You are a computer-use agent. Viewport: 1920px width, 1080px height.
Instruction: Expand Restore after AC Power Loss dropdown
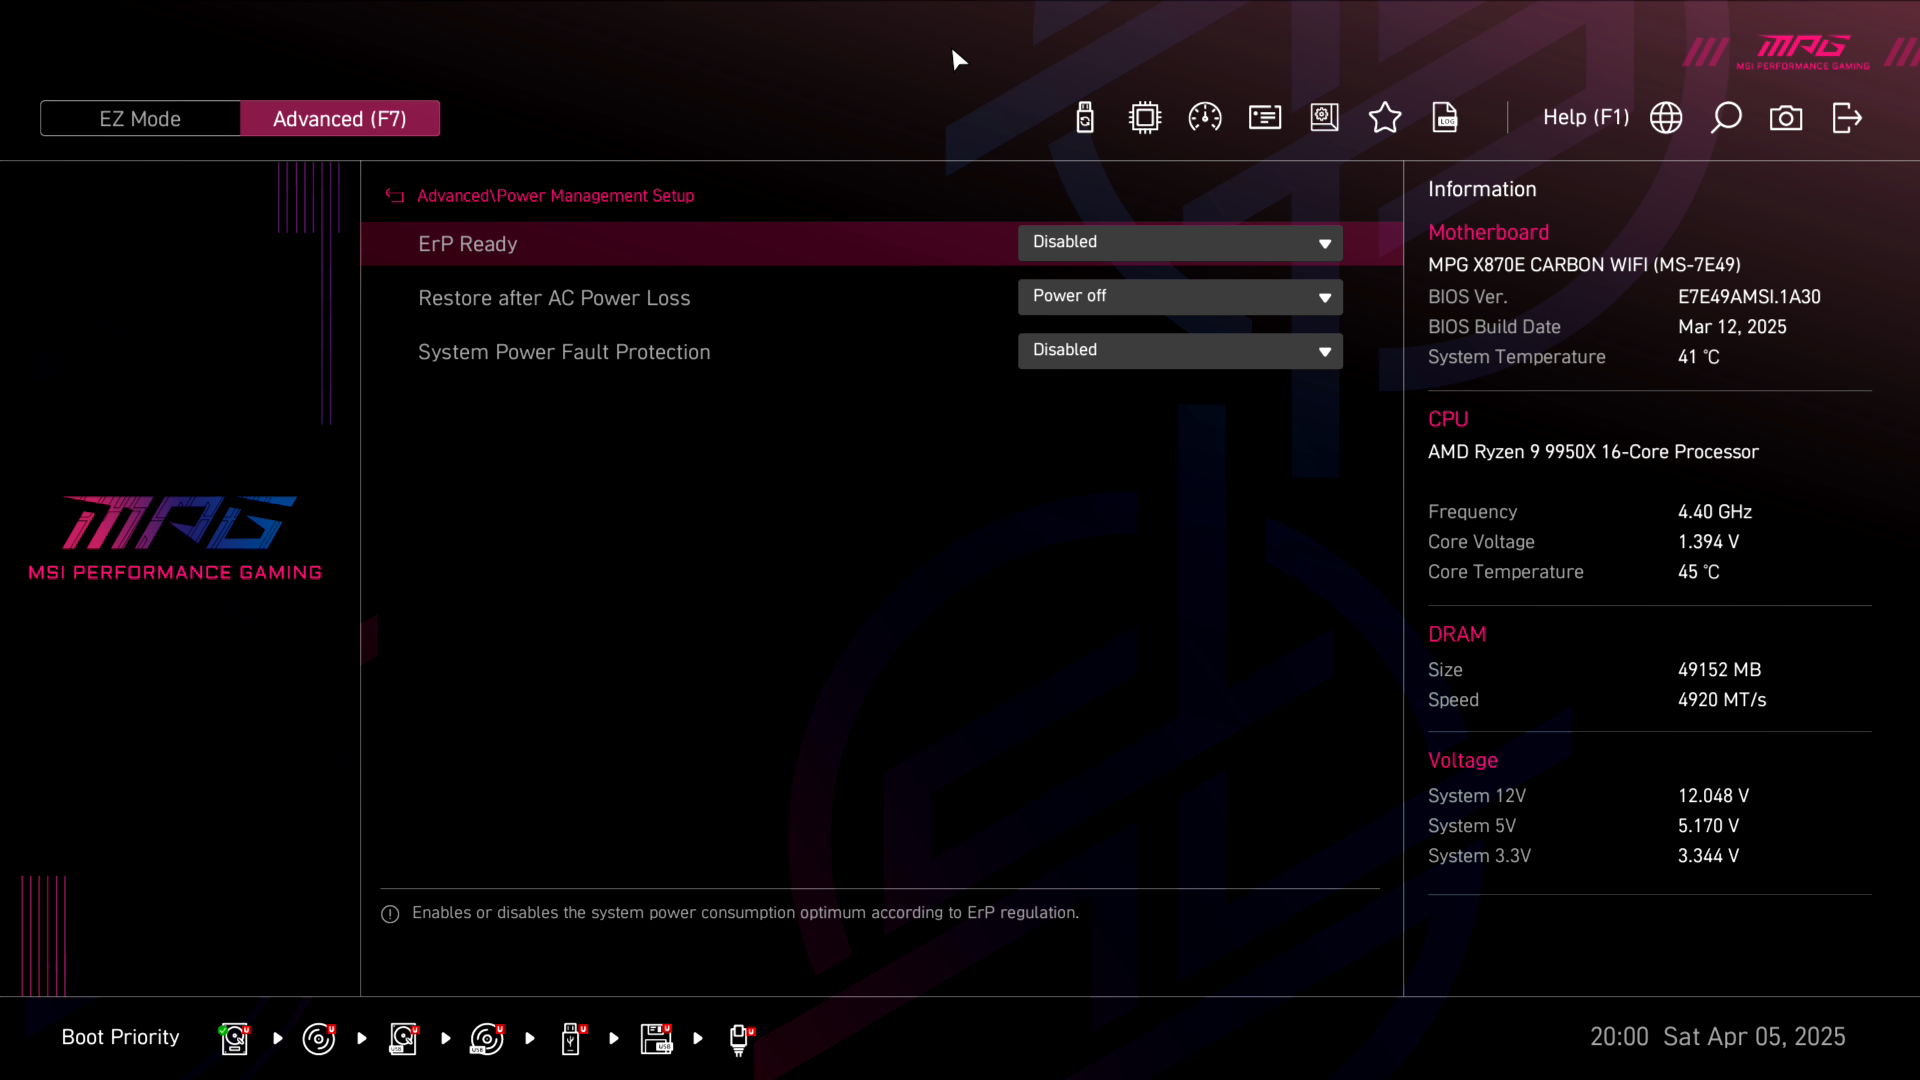1180,297
